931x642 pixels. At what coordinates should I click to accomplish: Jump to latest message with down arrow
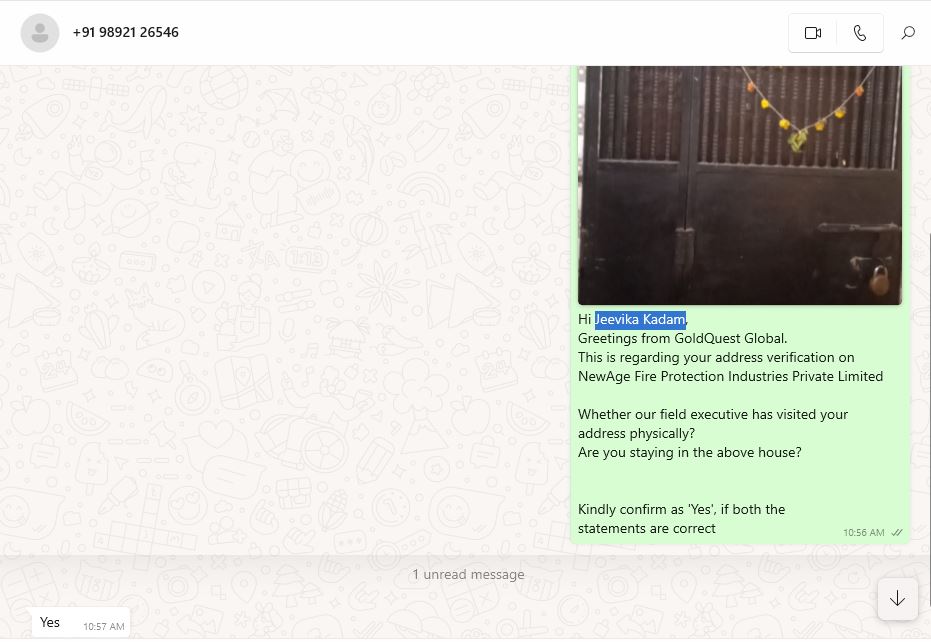(897, 599)
